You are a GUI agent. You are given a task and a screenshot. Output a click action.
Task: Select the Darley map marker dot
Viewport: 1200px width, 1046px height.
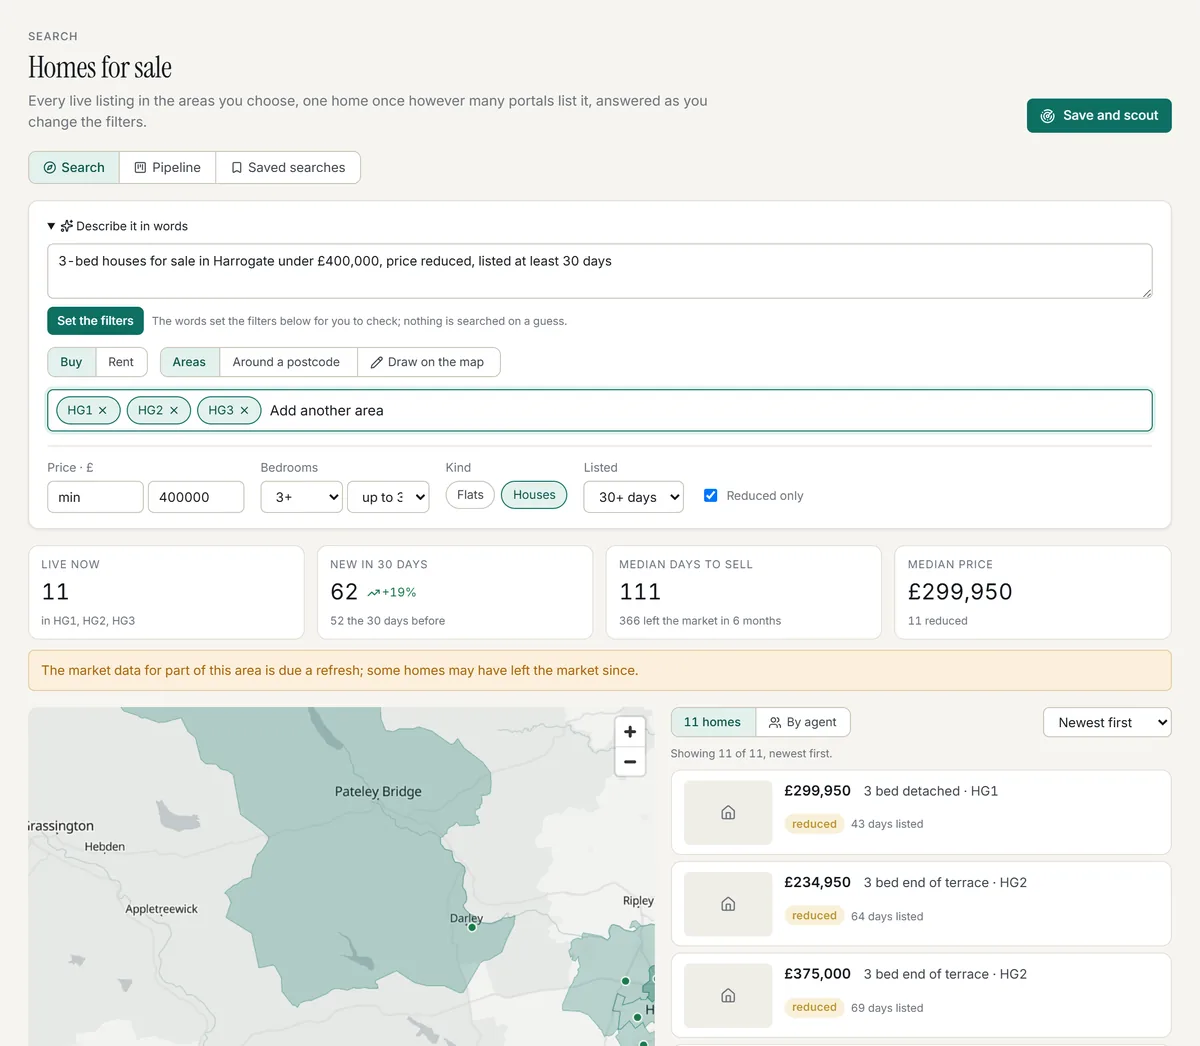(x=472, y=927)
